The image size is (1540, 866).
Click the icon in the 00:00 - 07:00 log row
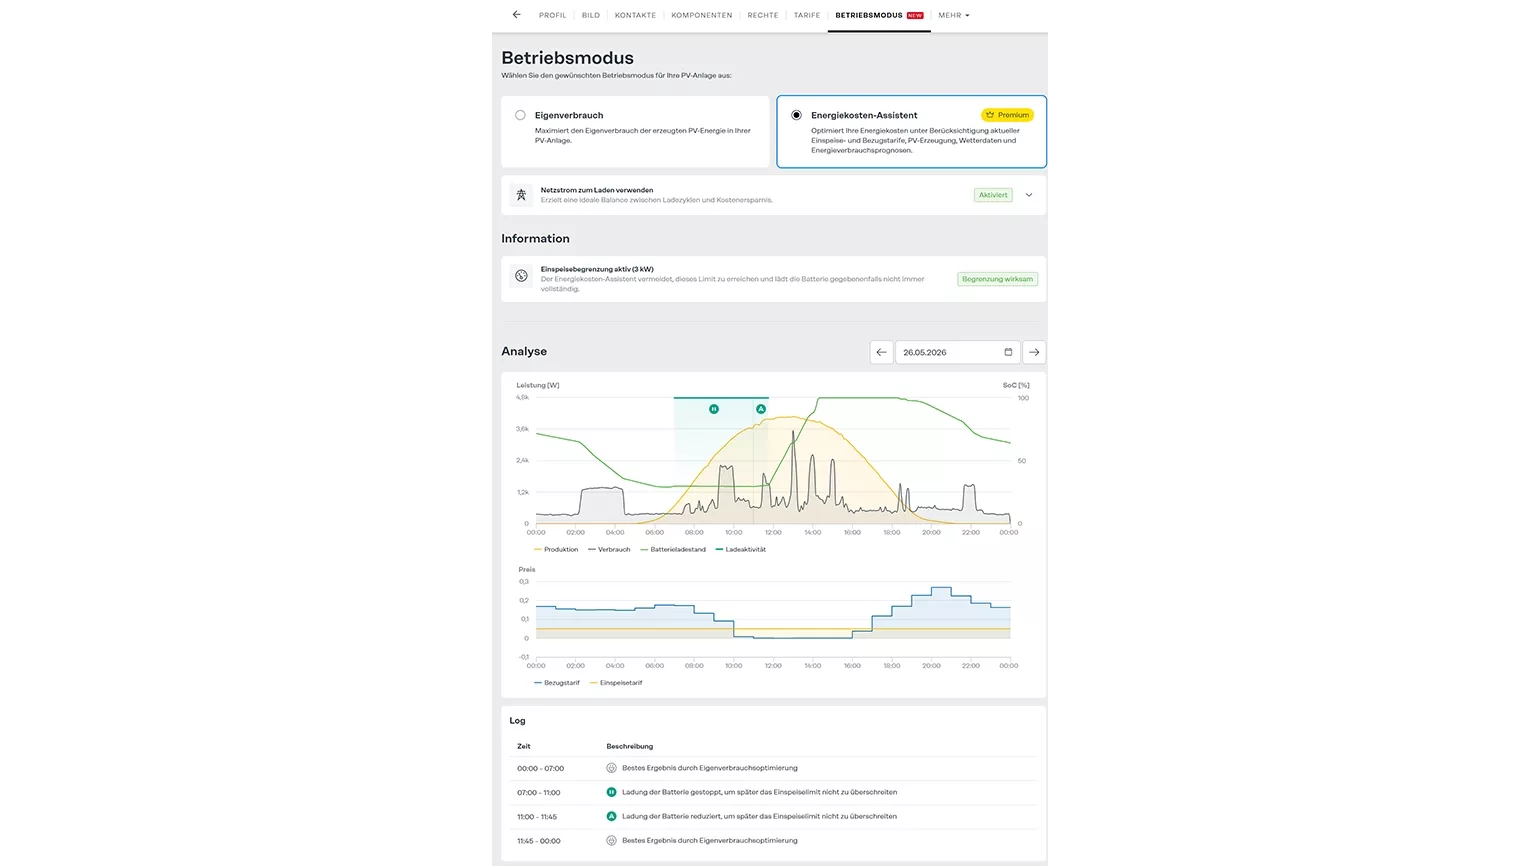coord(611,768)
